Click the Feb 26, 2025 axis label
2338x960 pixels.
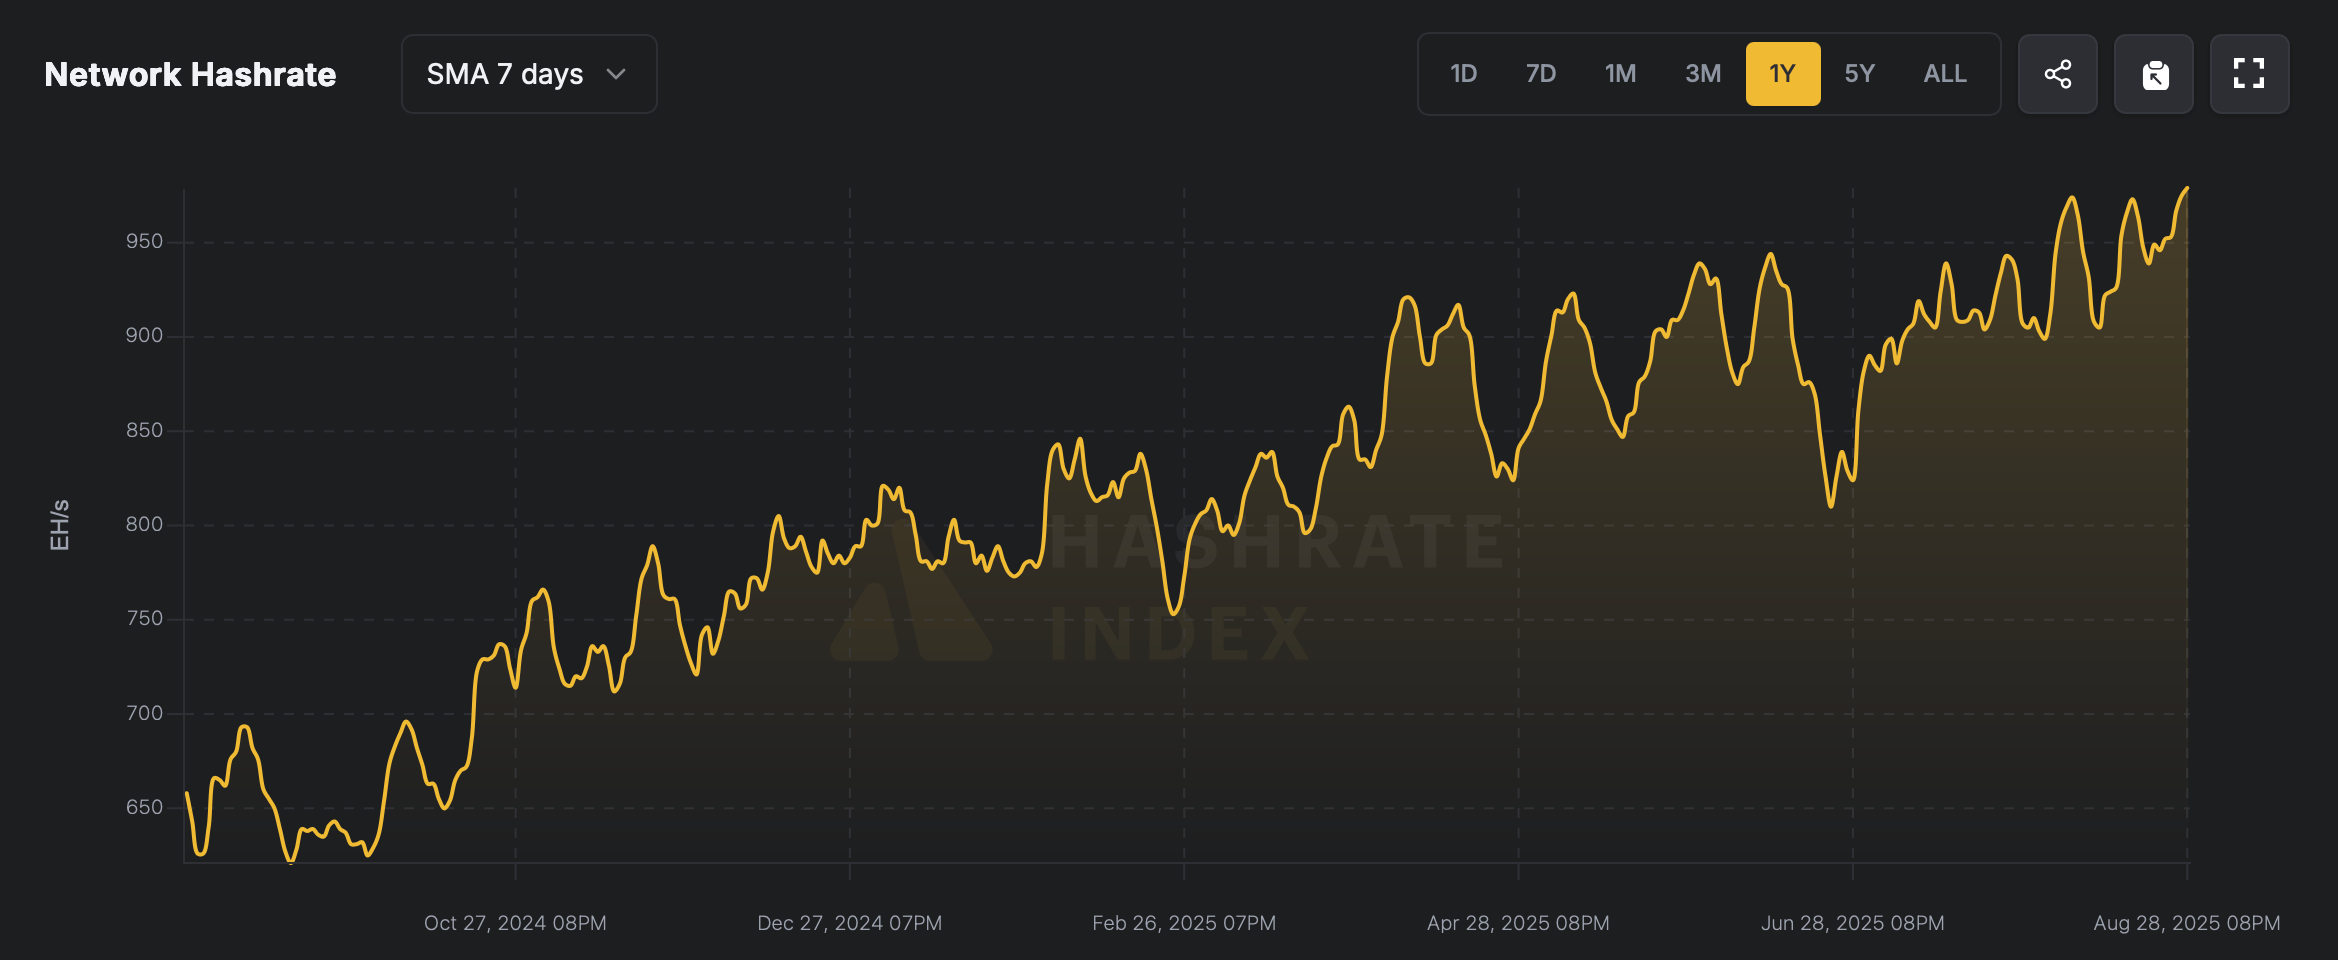click(1184, 923)
